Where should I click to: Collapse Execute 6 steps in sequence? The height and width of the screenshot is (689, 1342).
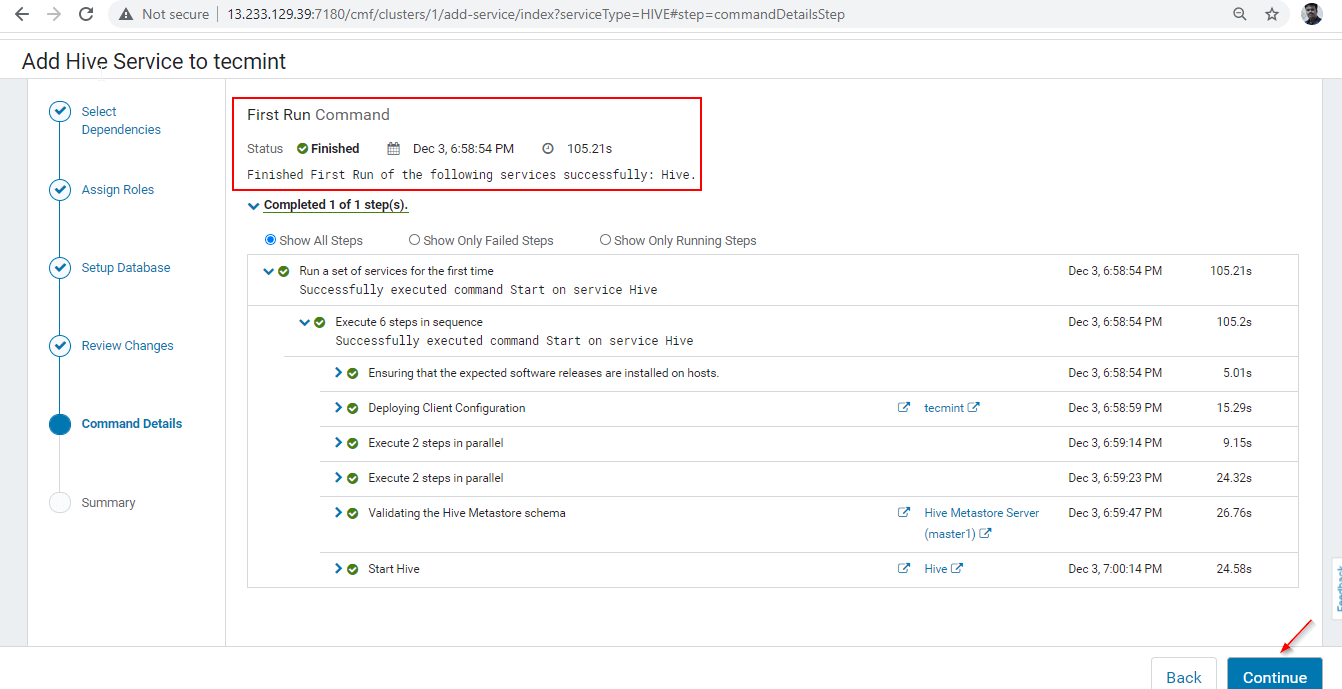[x=304, y=322]
